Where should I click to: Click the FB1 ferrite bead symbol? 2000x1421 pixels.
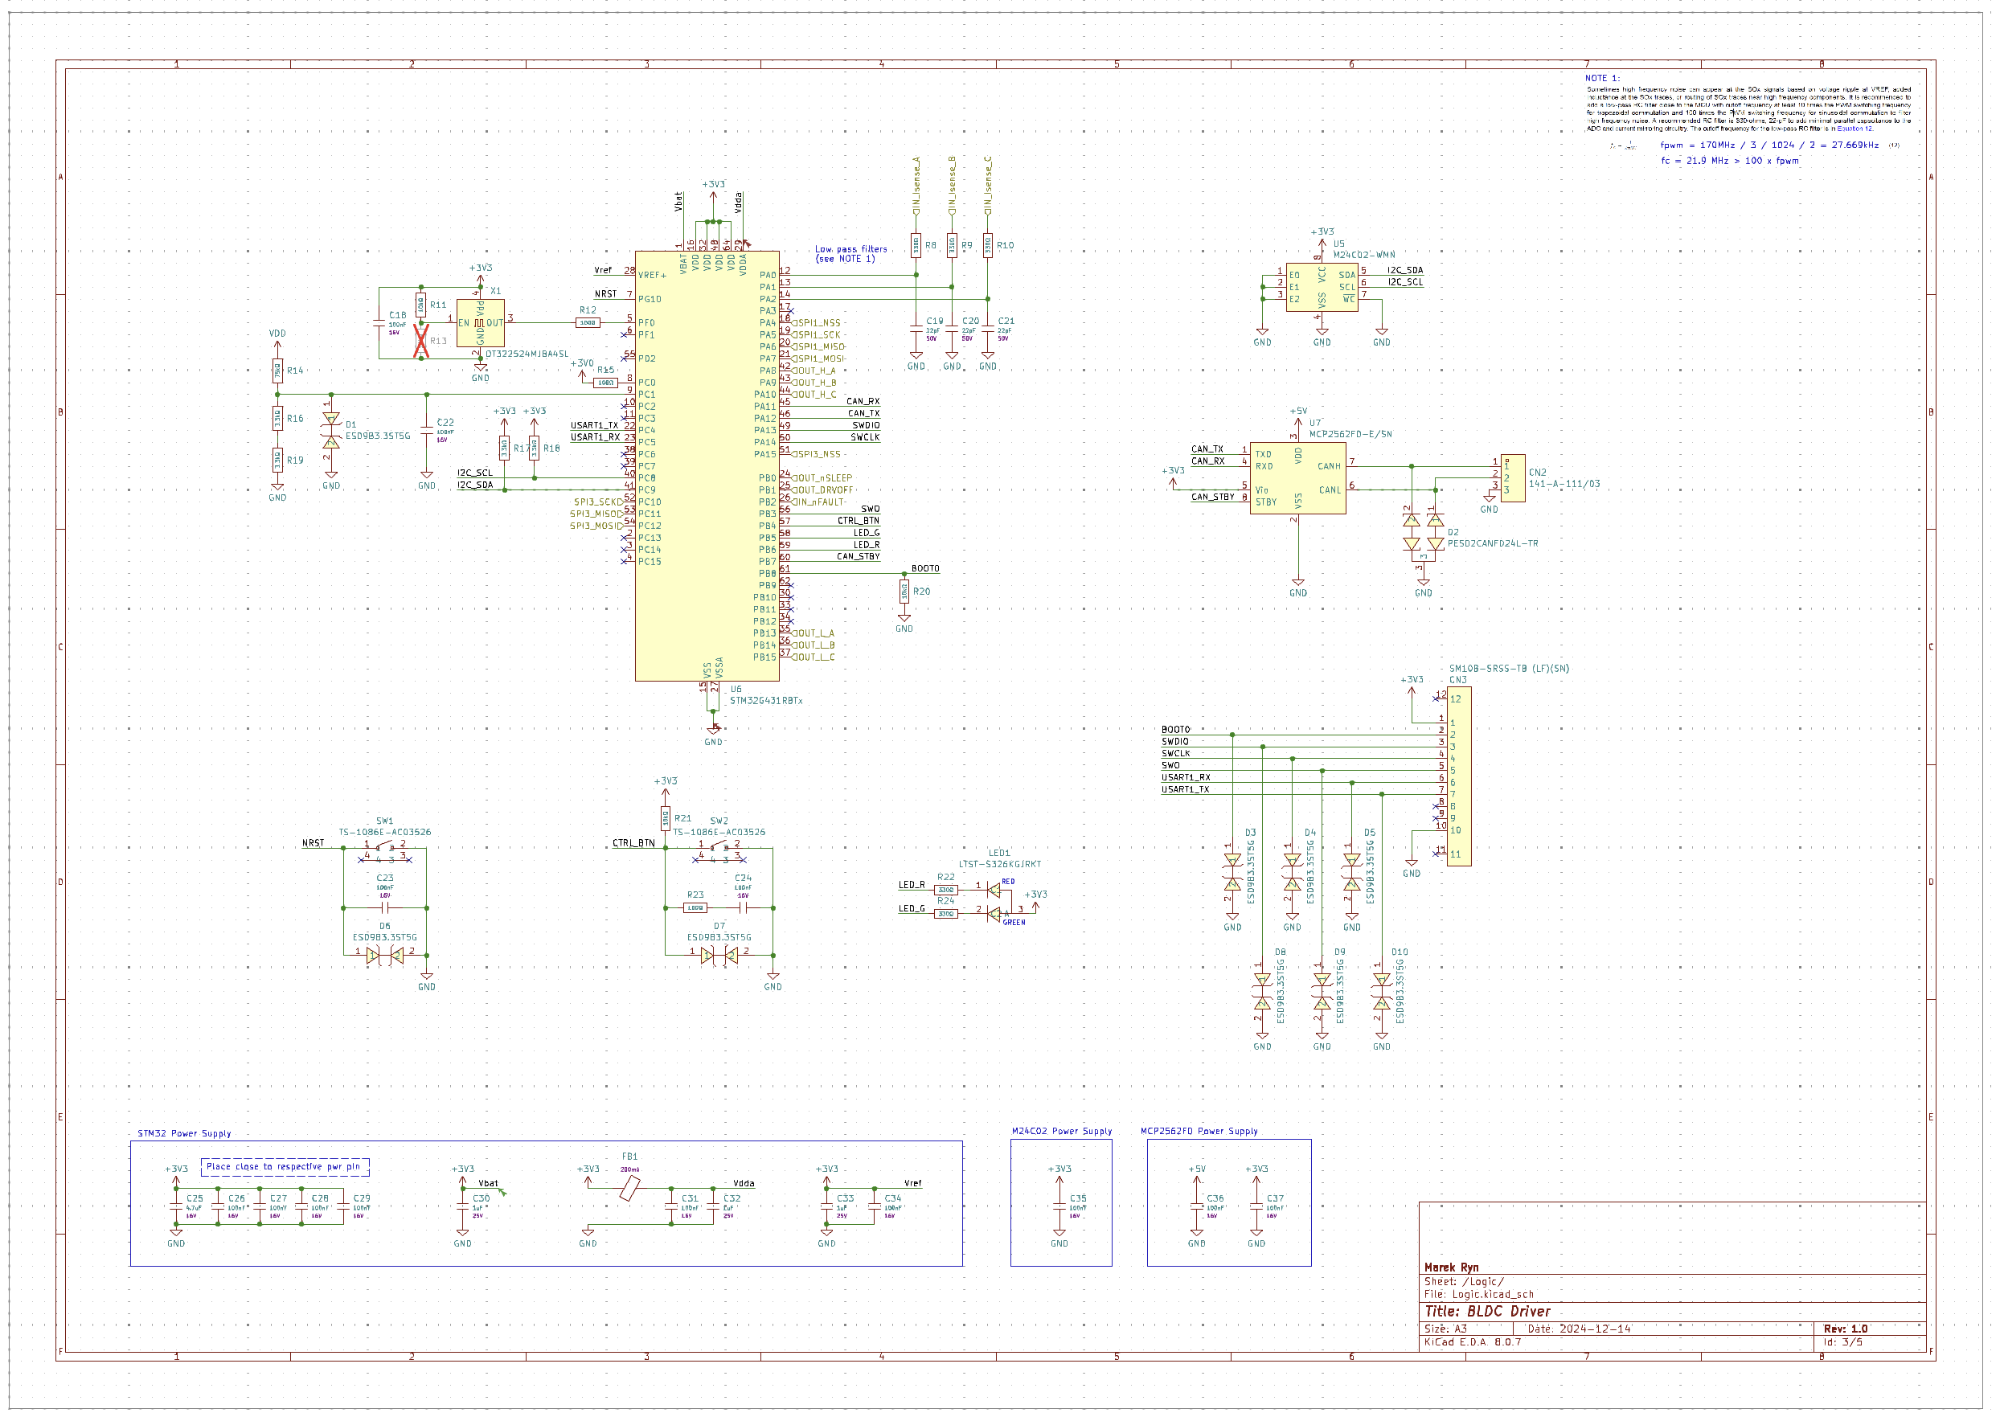[x=629, y=1187]
